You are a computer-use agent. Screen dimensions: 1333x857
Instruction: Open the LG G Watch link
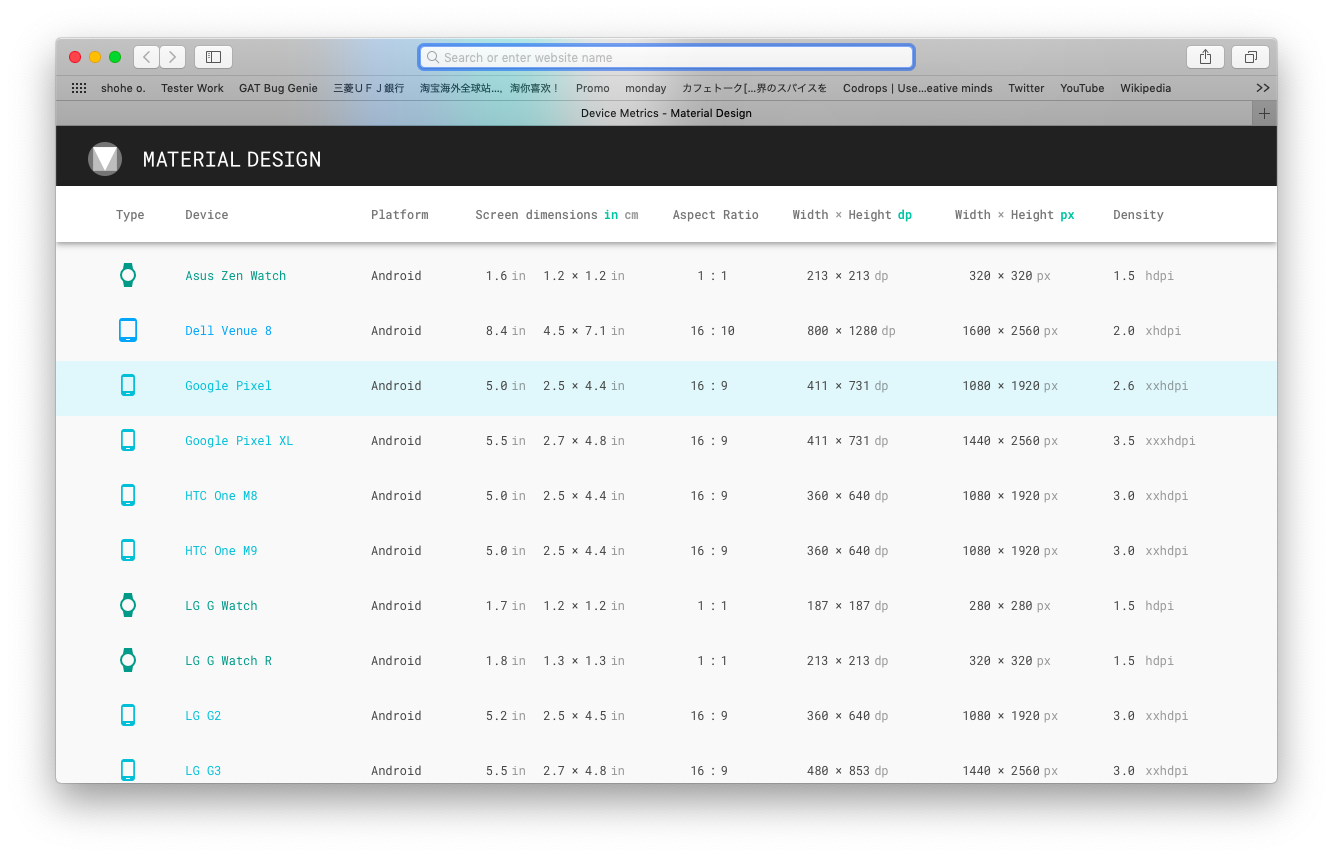221,606
